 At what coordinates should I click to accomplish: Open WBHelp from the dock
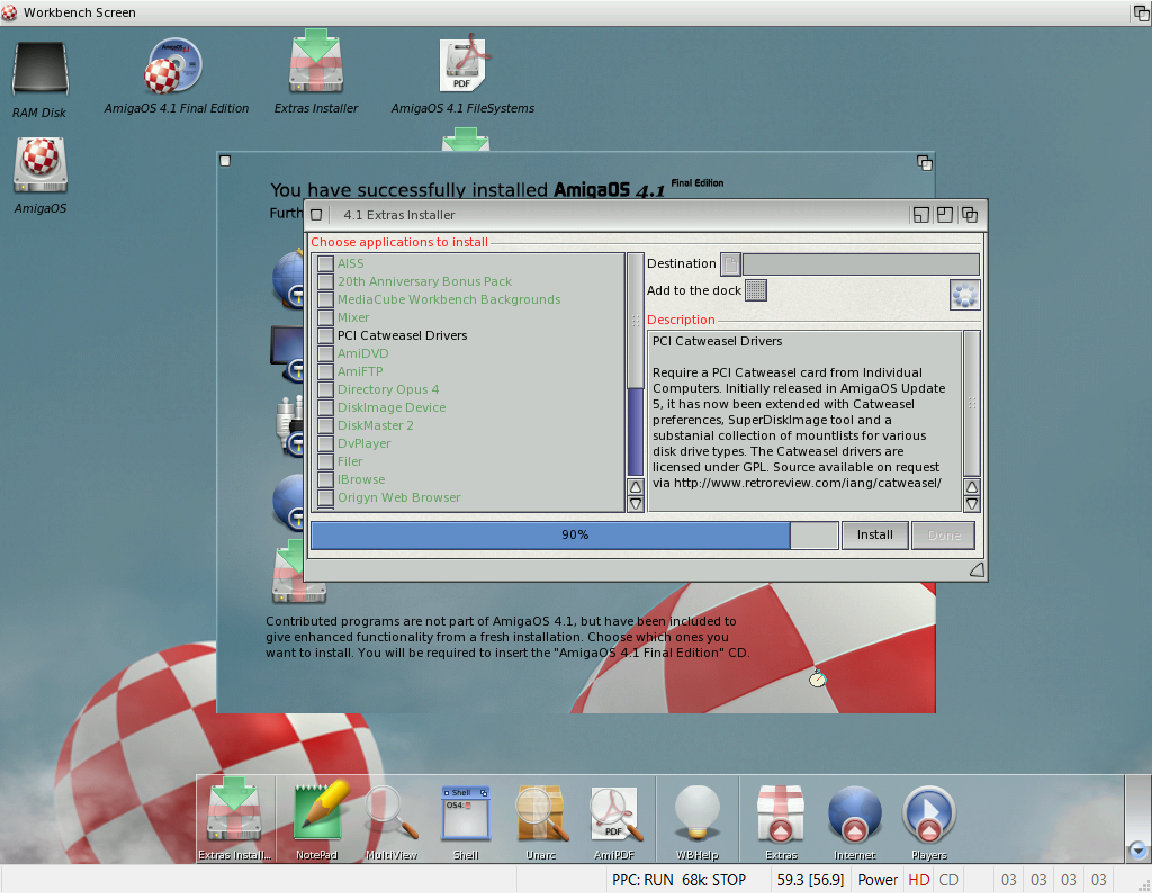tap(696, 813)
